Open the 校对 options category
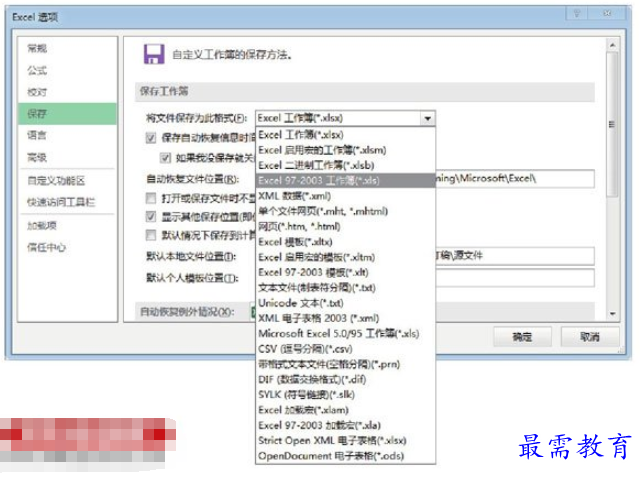640x478 pixels. click(67, 92)
